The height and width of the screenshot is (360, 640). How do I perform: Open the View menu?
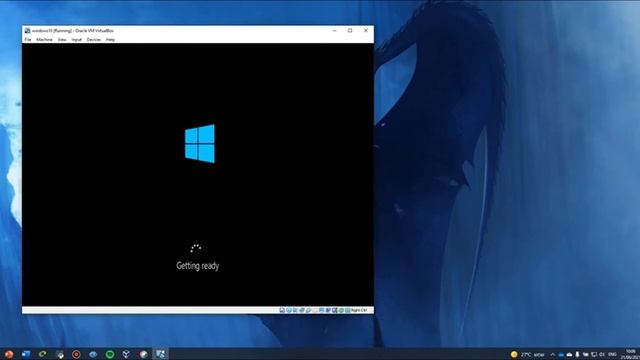(x=62, y=40)
